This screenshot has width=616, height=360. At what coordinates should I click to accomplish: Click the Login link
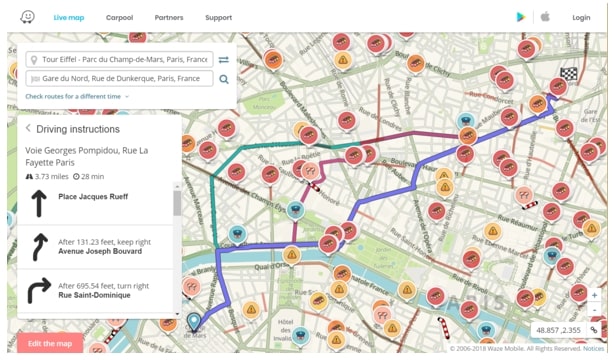tap(581, 17)
